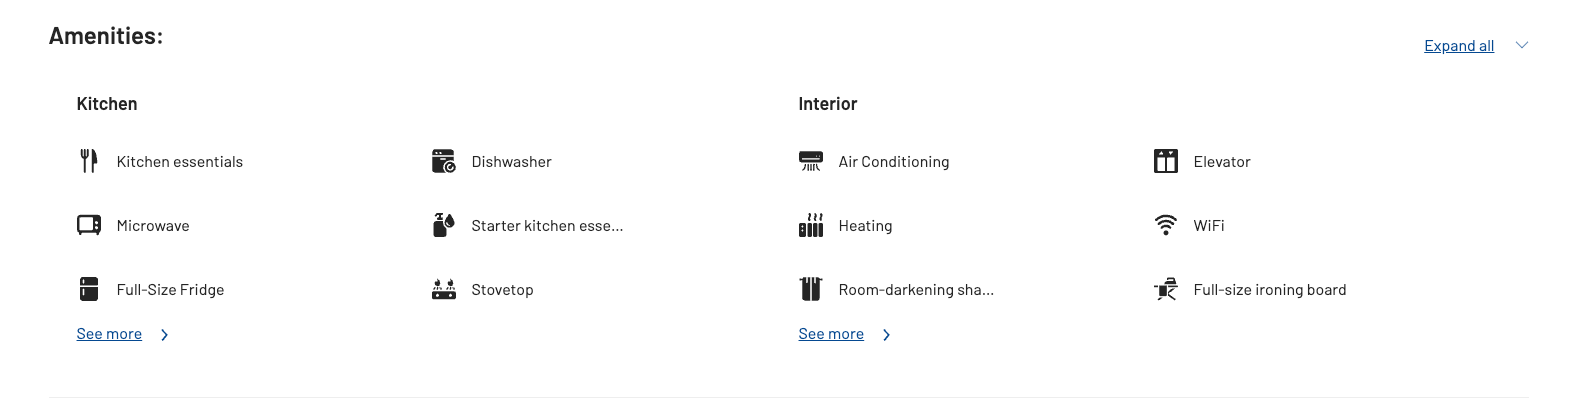The width and height of the screenshot is (1595, 399).
Task: Open the Expand all link
Action: click(x=1459, y=46)
